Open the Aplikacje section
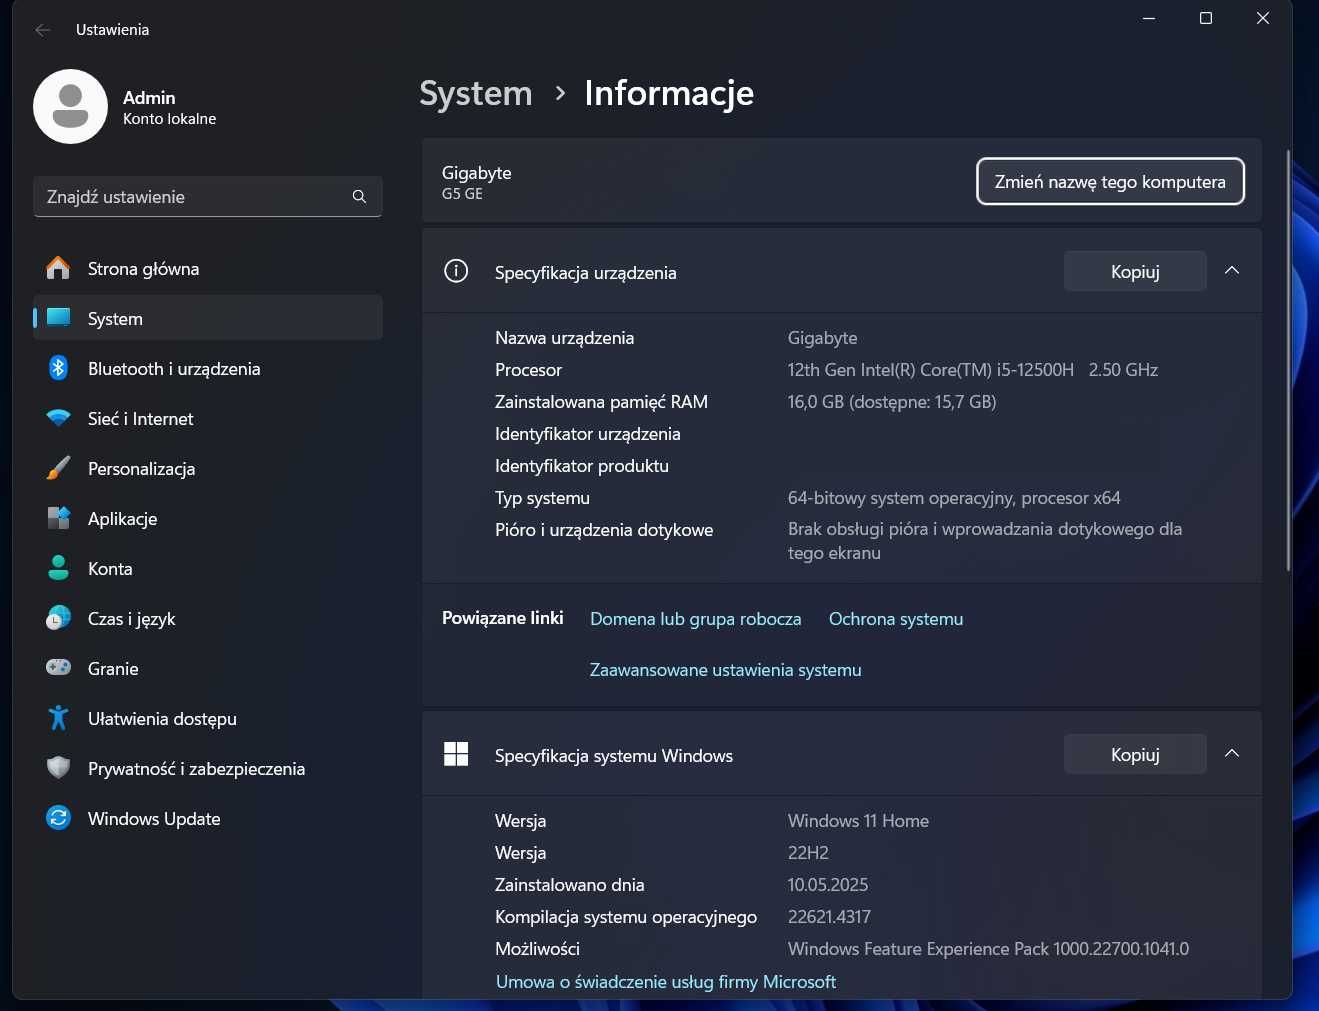The height and width of the screenshot is (1011, 1319). (208, 519)
